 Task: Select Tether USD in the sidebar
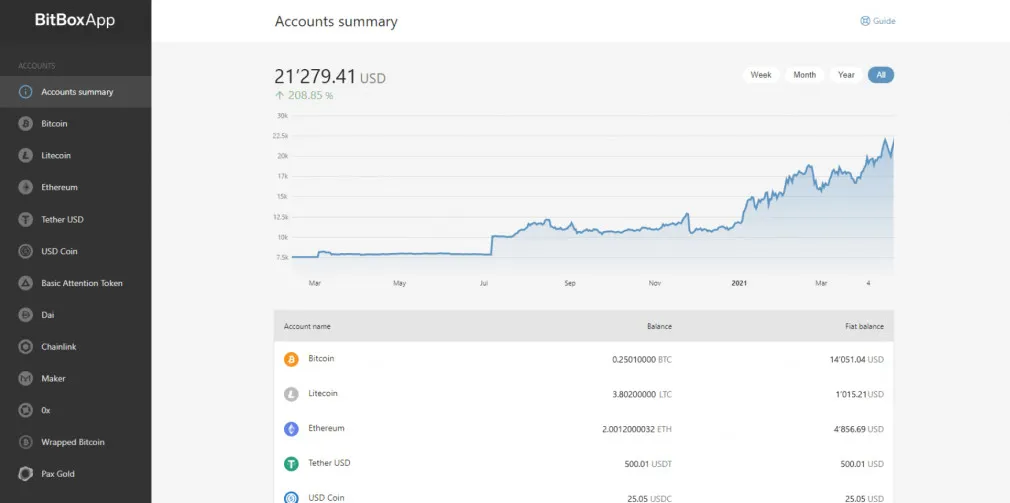pos(75,220)
